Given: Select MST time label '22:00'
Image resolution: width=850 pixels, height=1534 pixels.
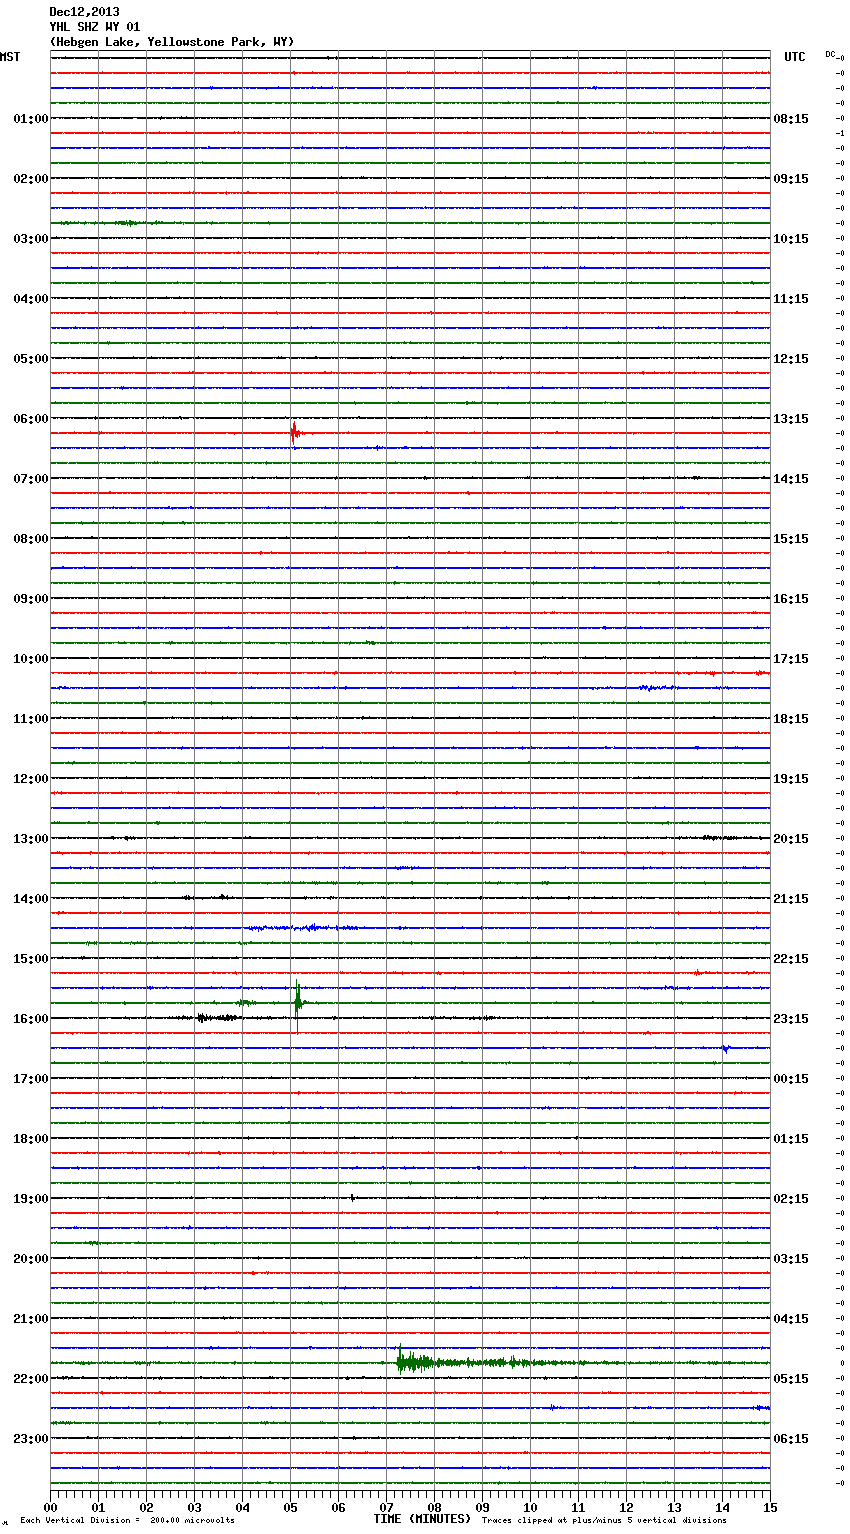Looking at the screenshot, I should click(x=31, y=1379).
